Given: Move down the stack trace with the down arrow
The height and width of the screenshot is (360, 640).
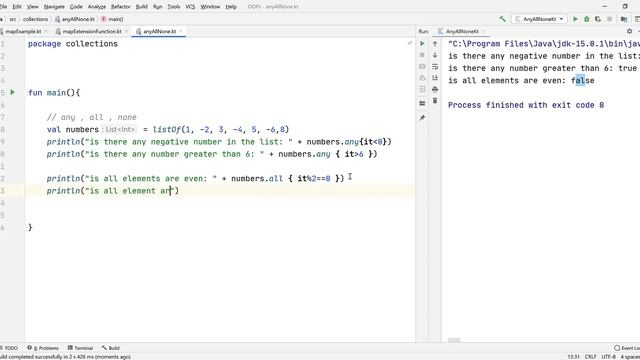Looking at the screenshot, I should tap(435, 55).
